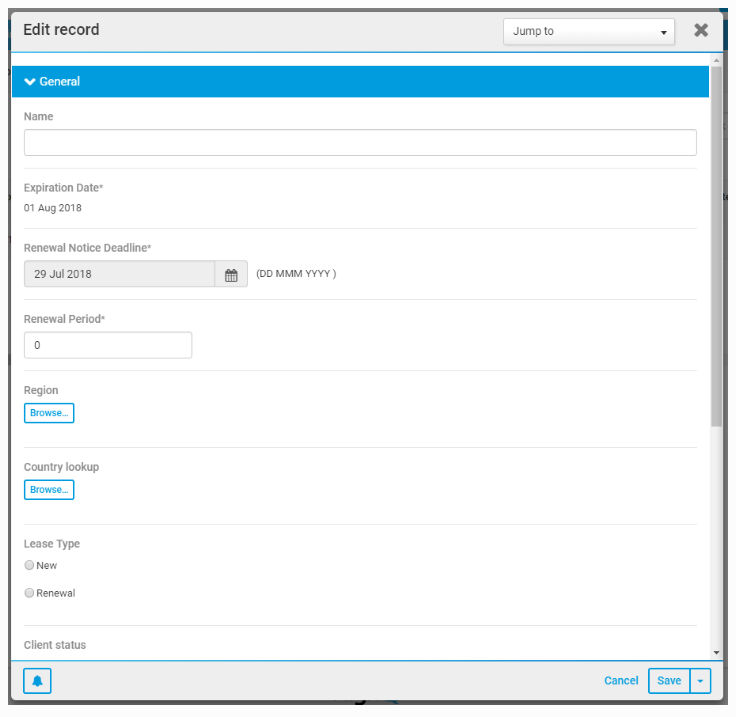Browse for a Region
Image resolution: width=736 pixels, height=717 pixels.
coord(49,413)
